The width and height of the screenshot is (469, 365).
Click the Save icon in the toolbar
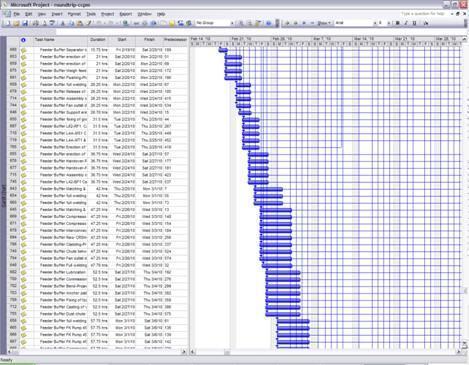pyautogui.click(x=25, y=23)
